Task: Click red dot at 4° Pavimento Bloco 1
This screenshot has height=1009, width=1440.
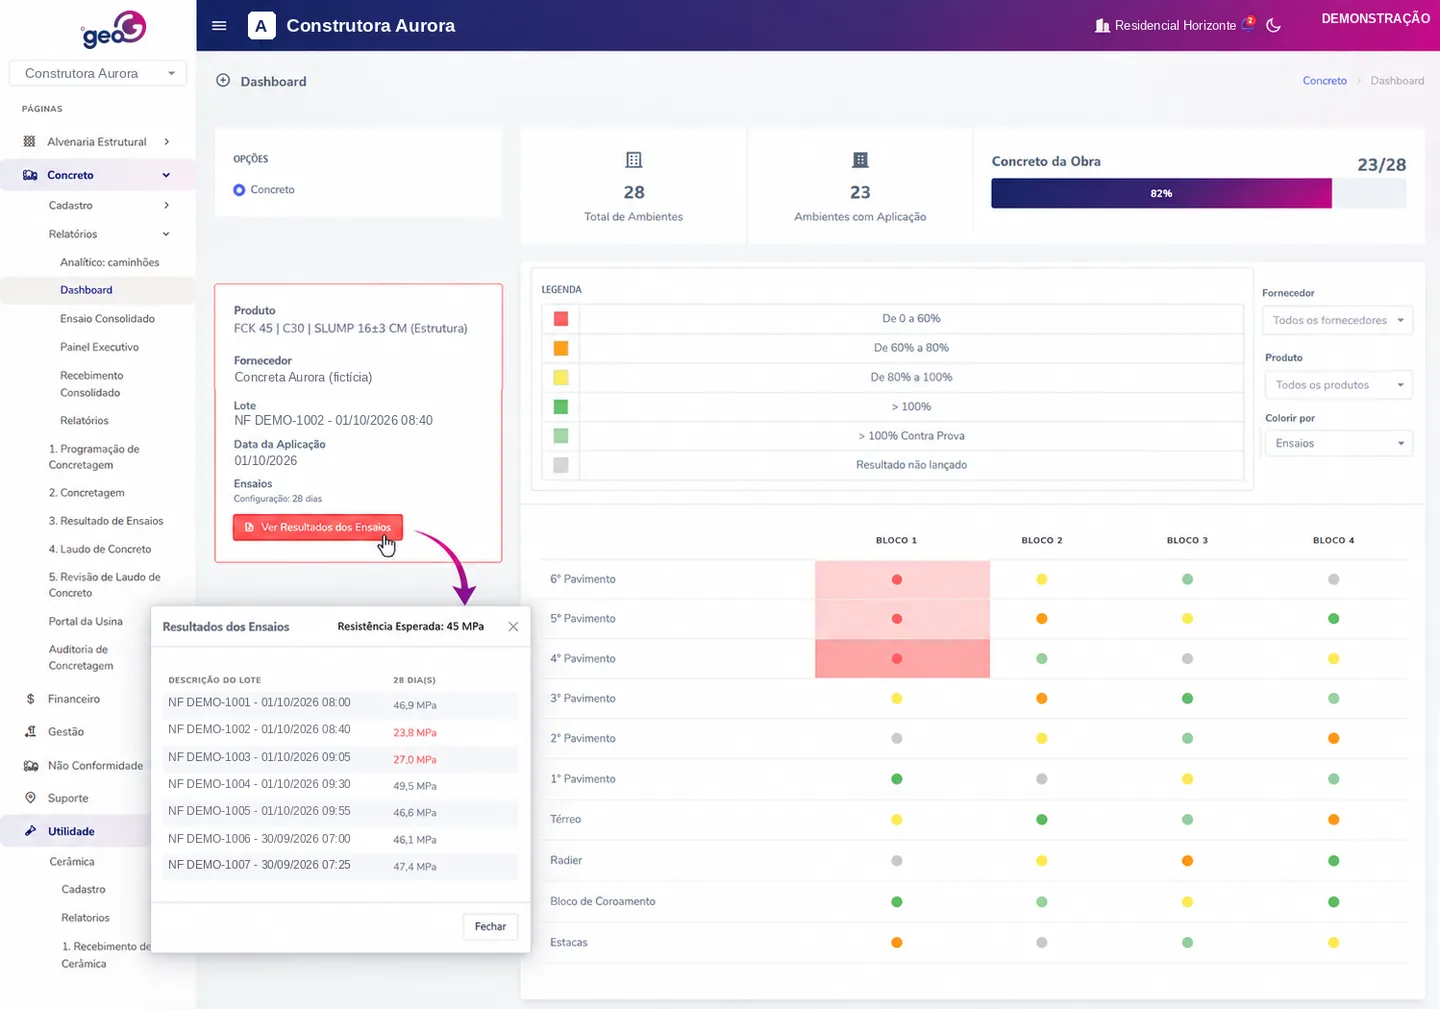Action: pos(897,659)
